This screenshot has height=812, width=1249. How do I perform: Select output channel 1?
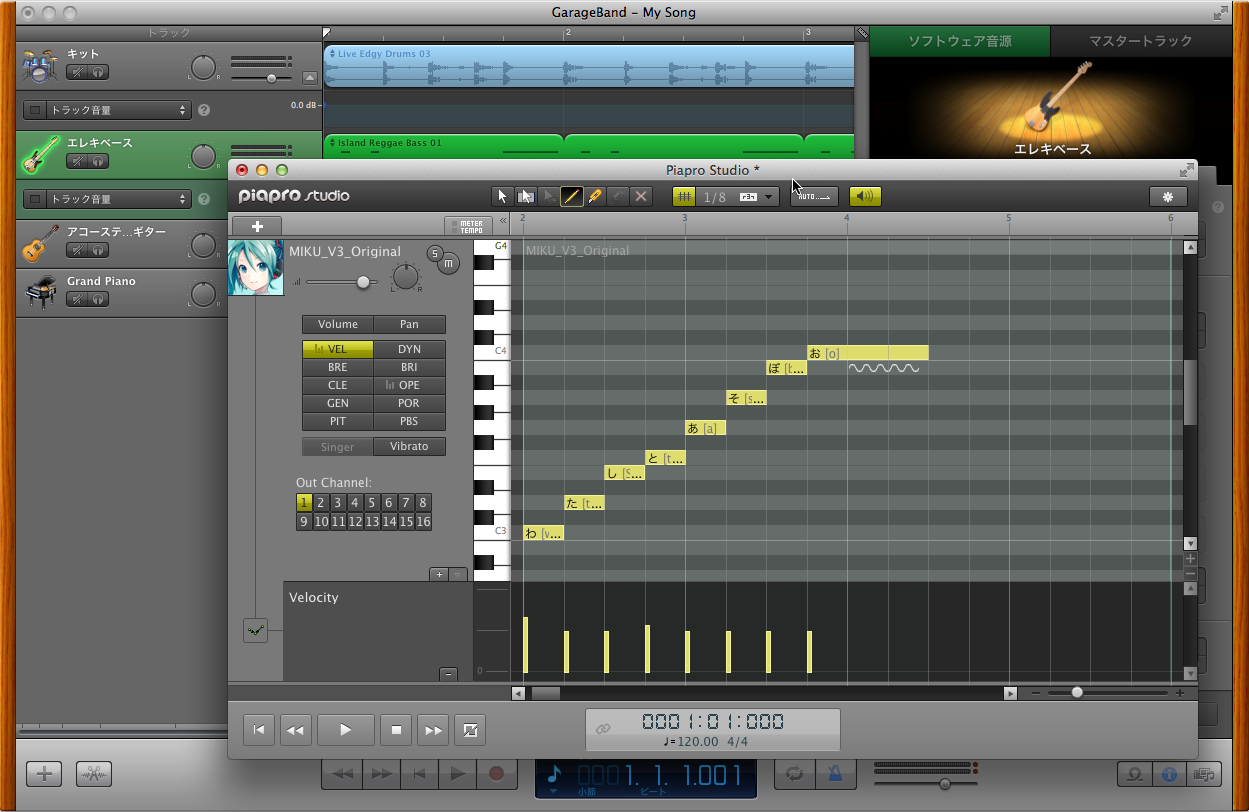click(304, 503)
